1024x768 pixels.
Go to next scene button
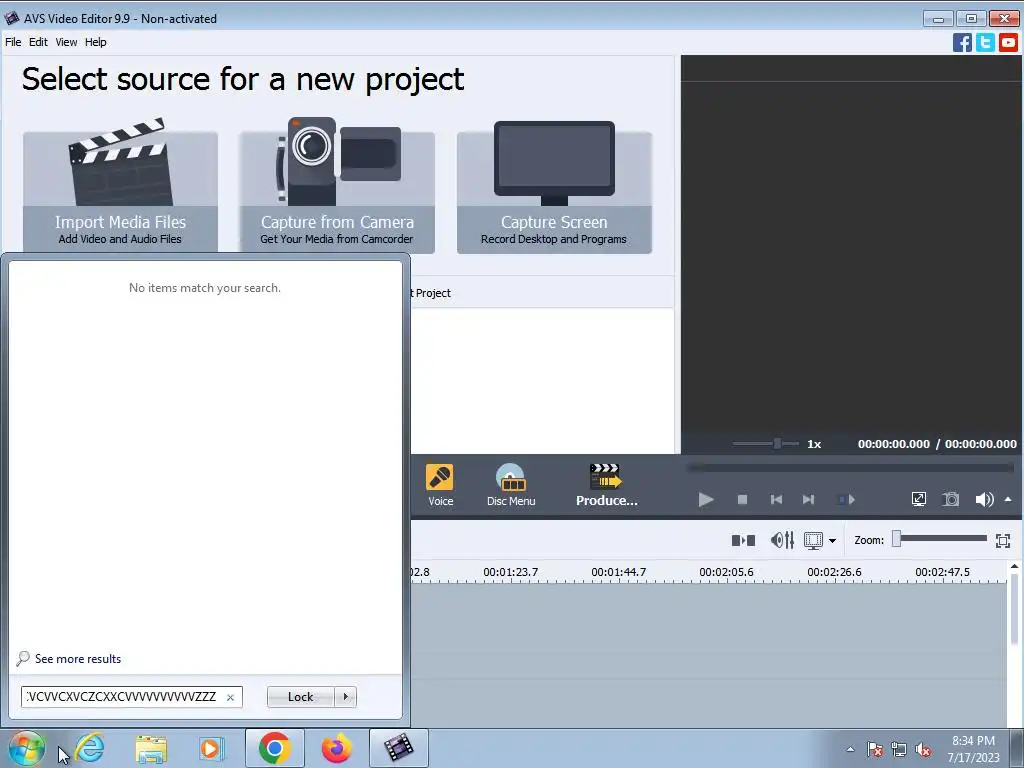tap(846, 500)
